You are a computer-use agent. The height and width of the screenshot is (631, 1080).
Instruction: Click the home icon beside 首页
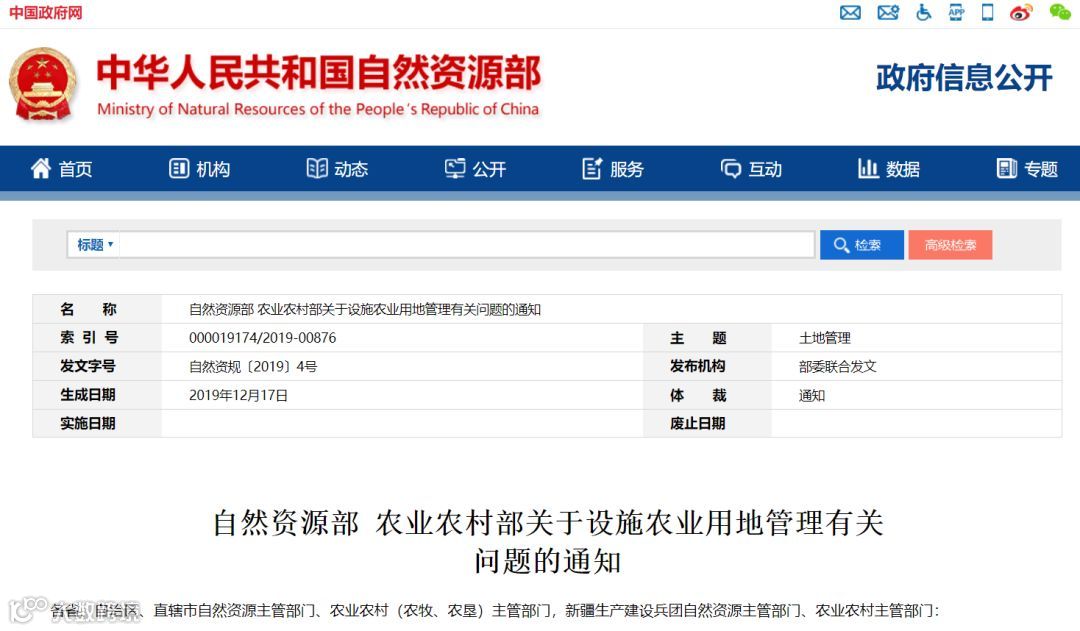tap(41, 168)
